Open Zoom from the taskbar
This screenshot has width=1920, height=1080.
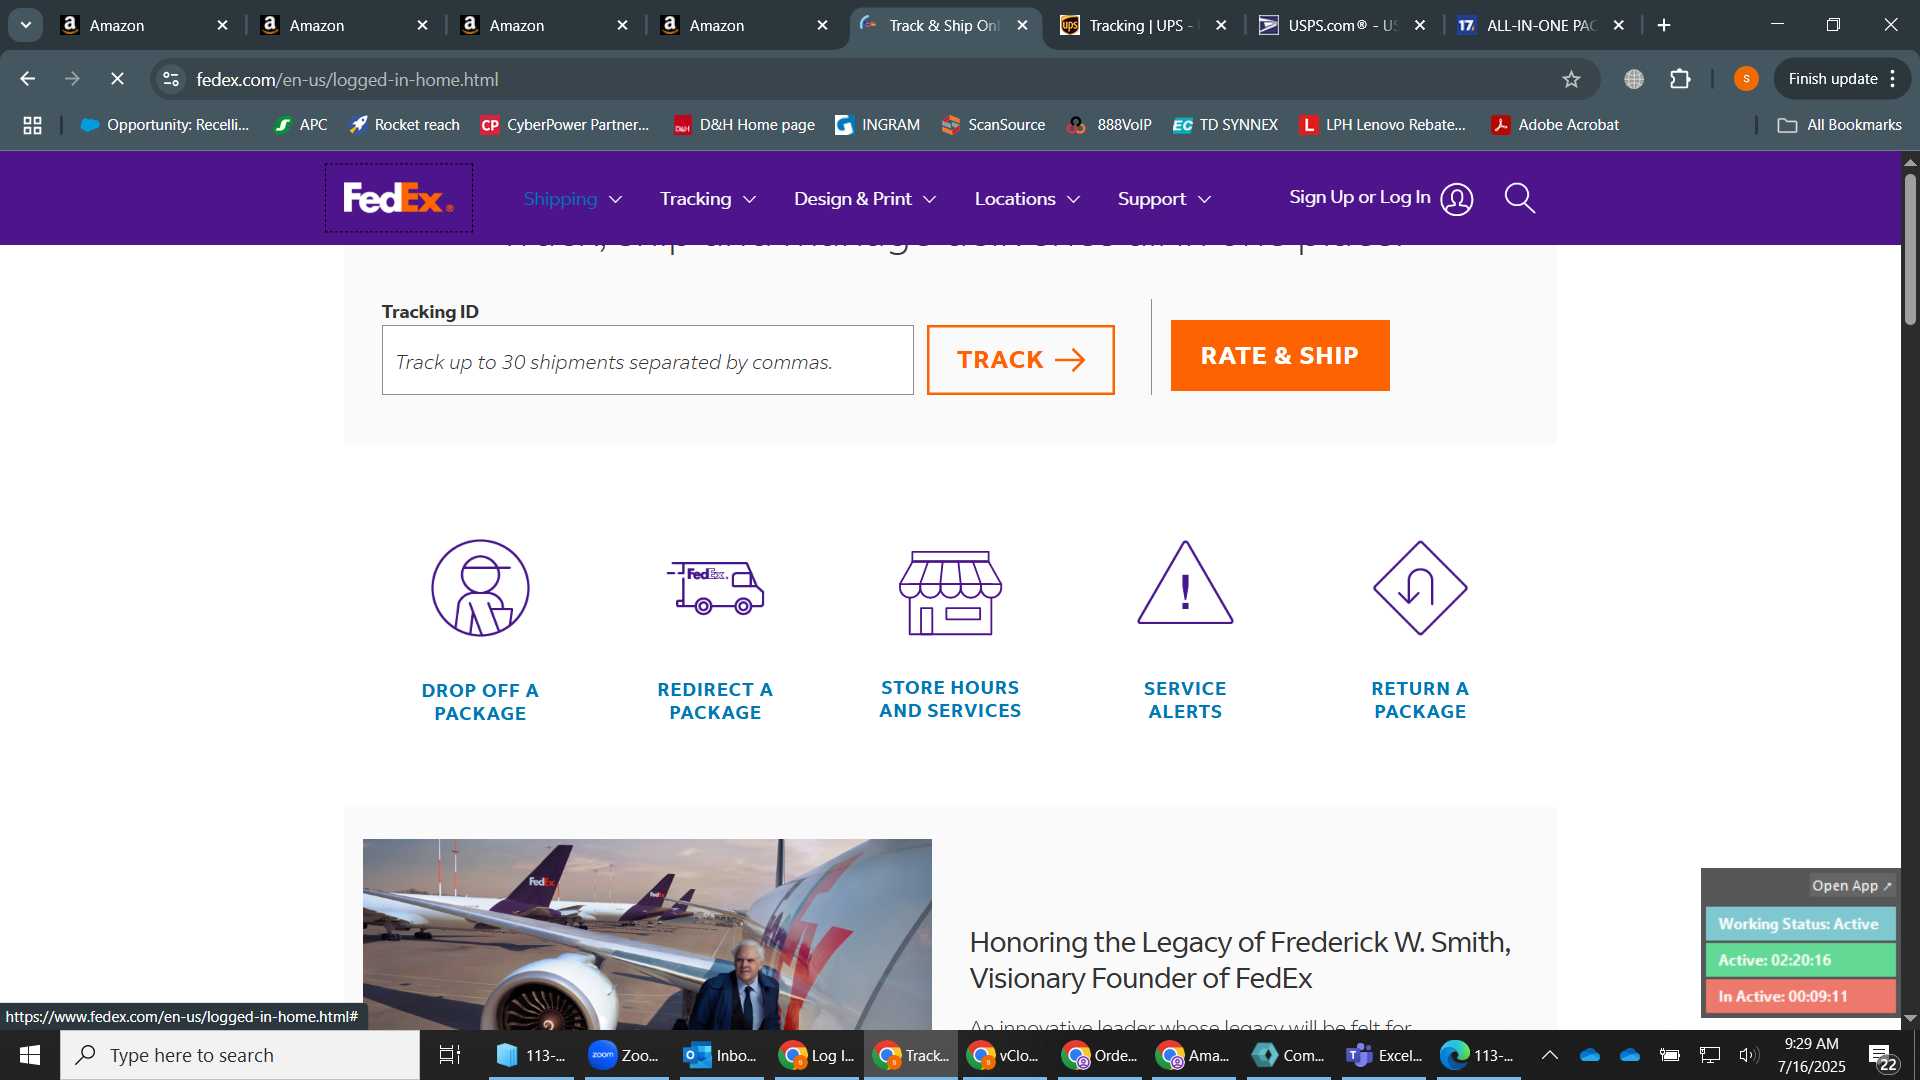(625, 1055)
